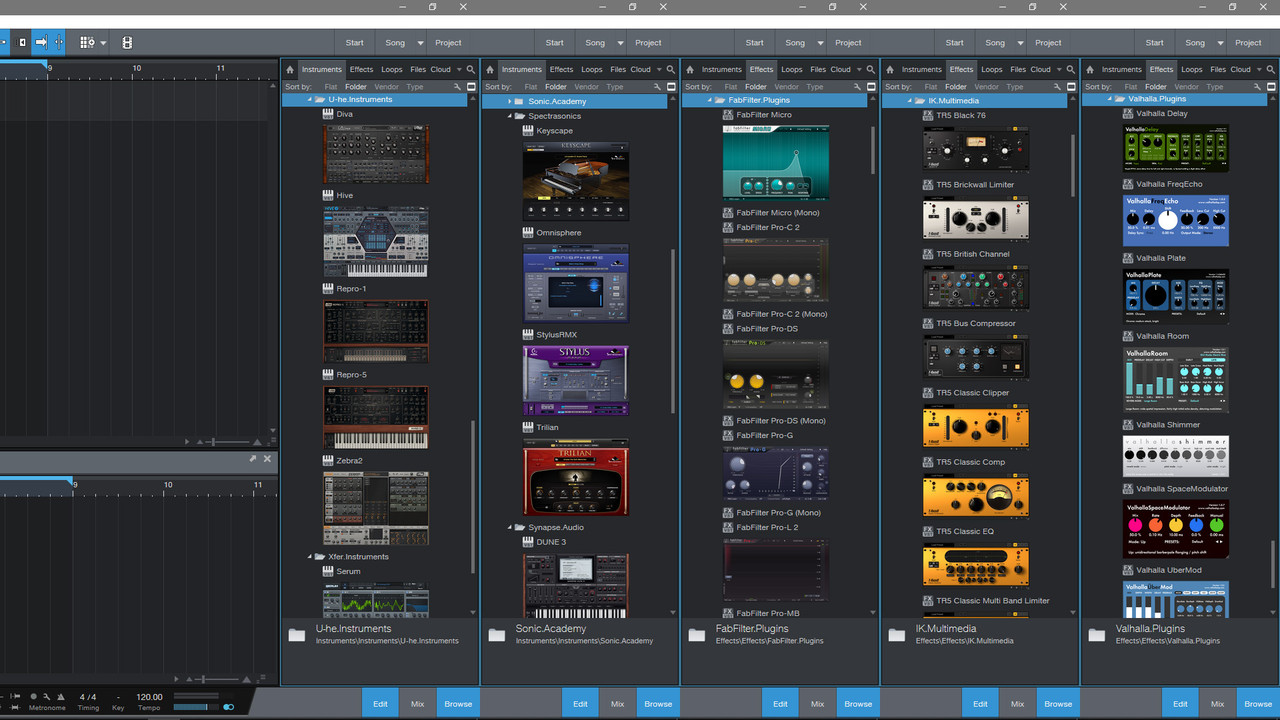Click the DUNE 3 instrument icon

pos(528,542)
